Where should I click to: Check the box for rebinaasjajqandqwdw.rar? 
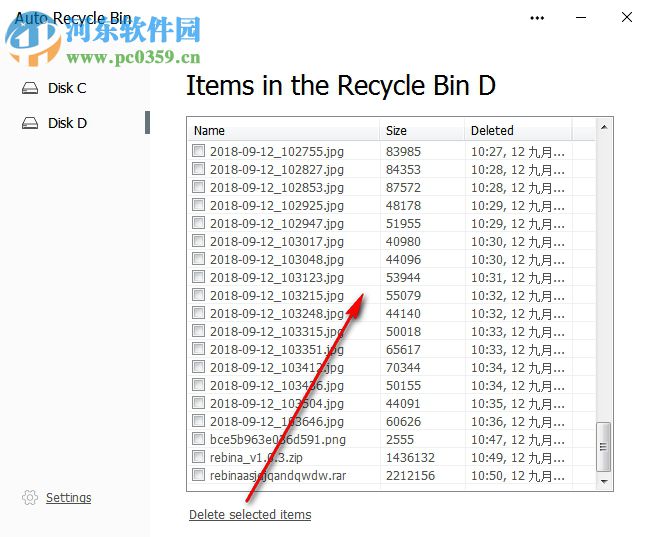coord(199,474)
